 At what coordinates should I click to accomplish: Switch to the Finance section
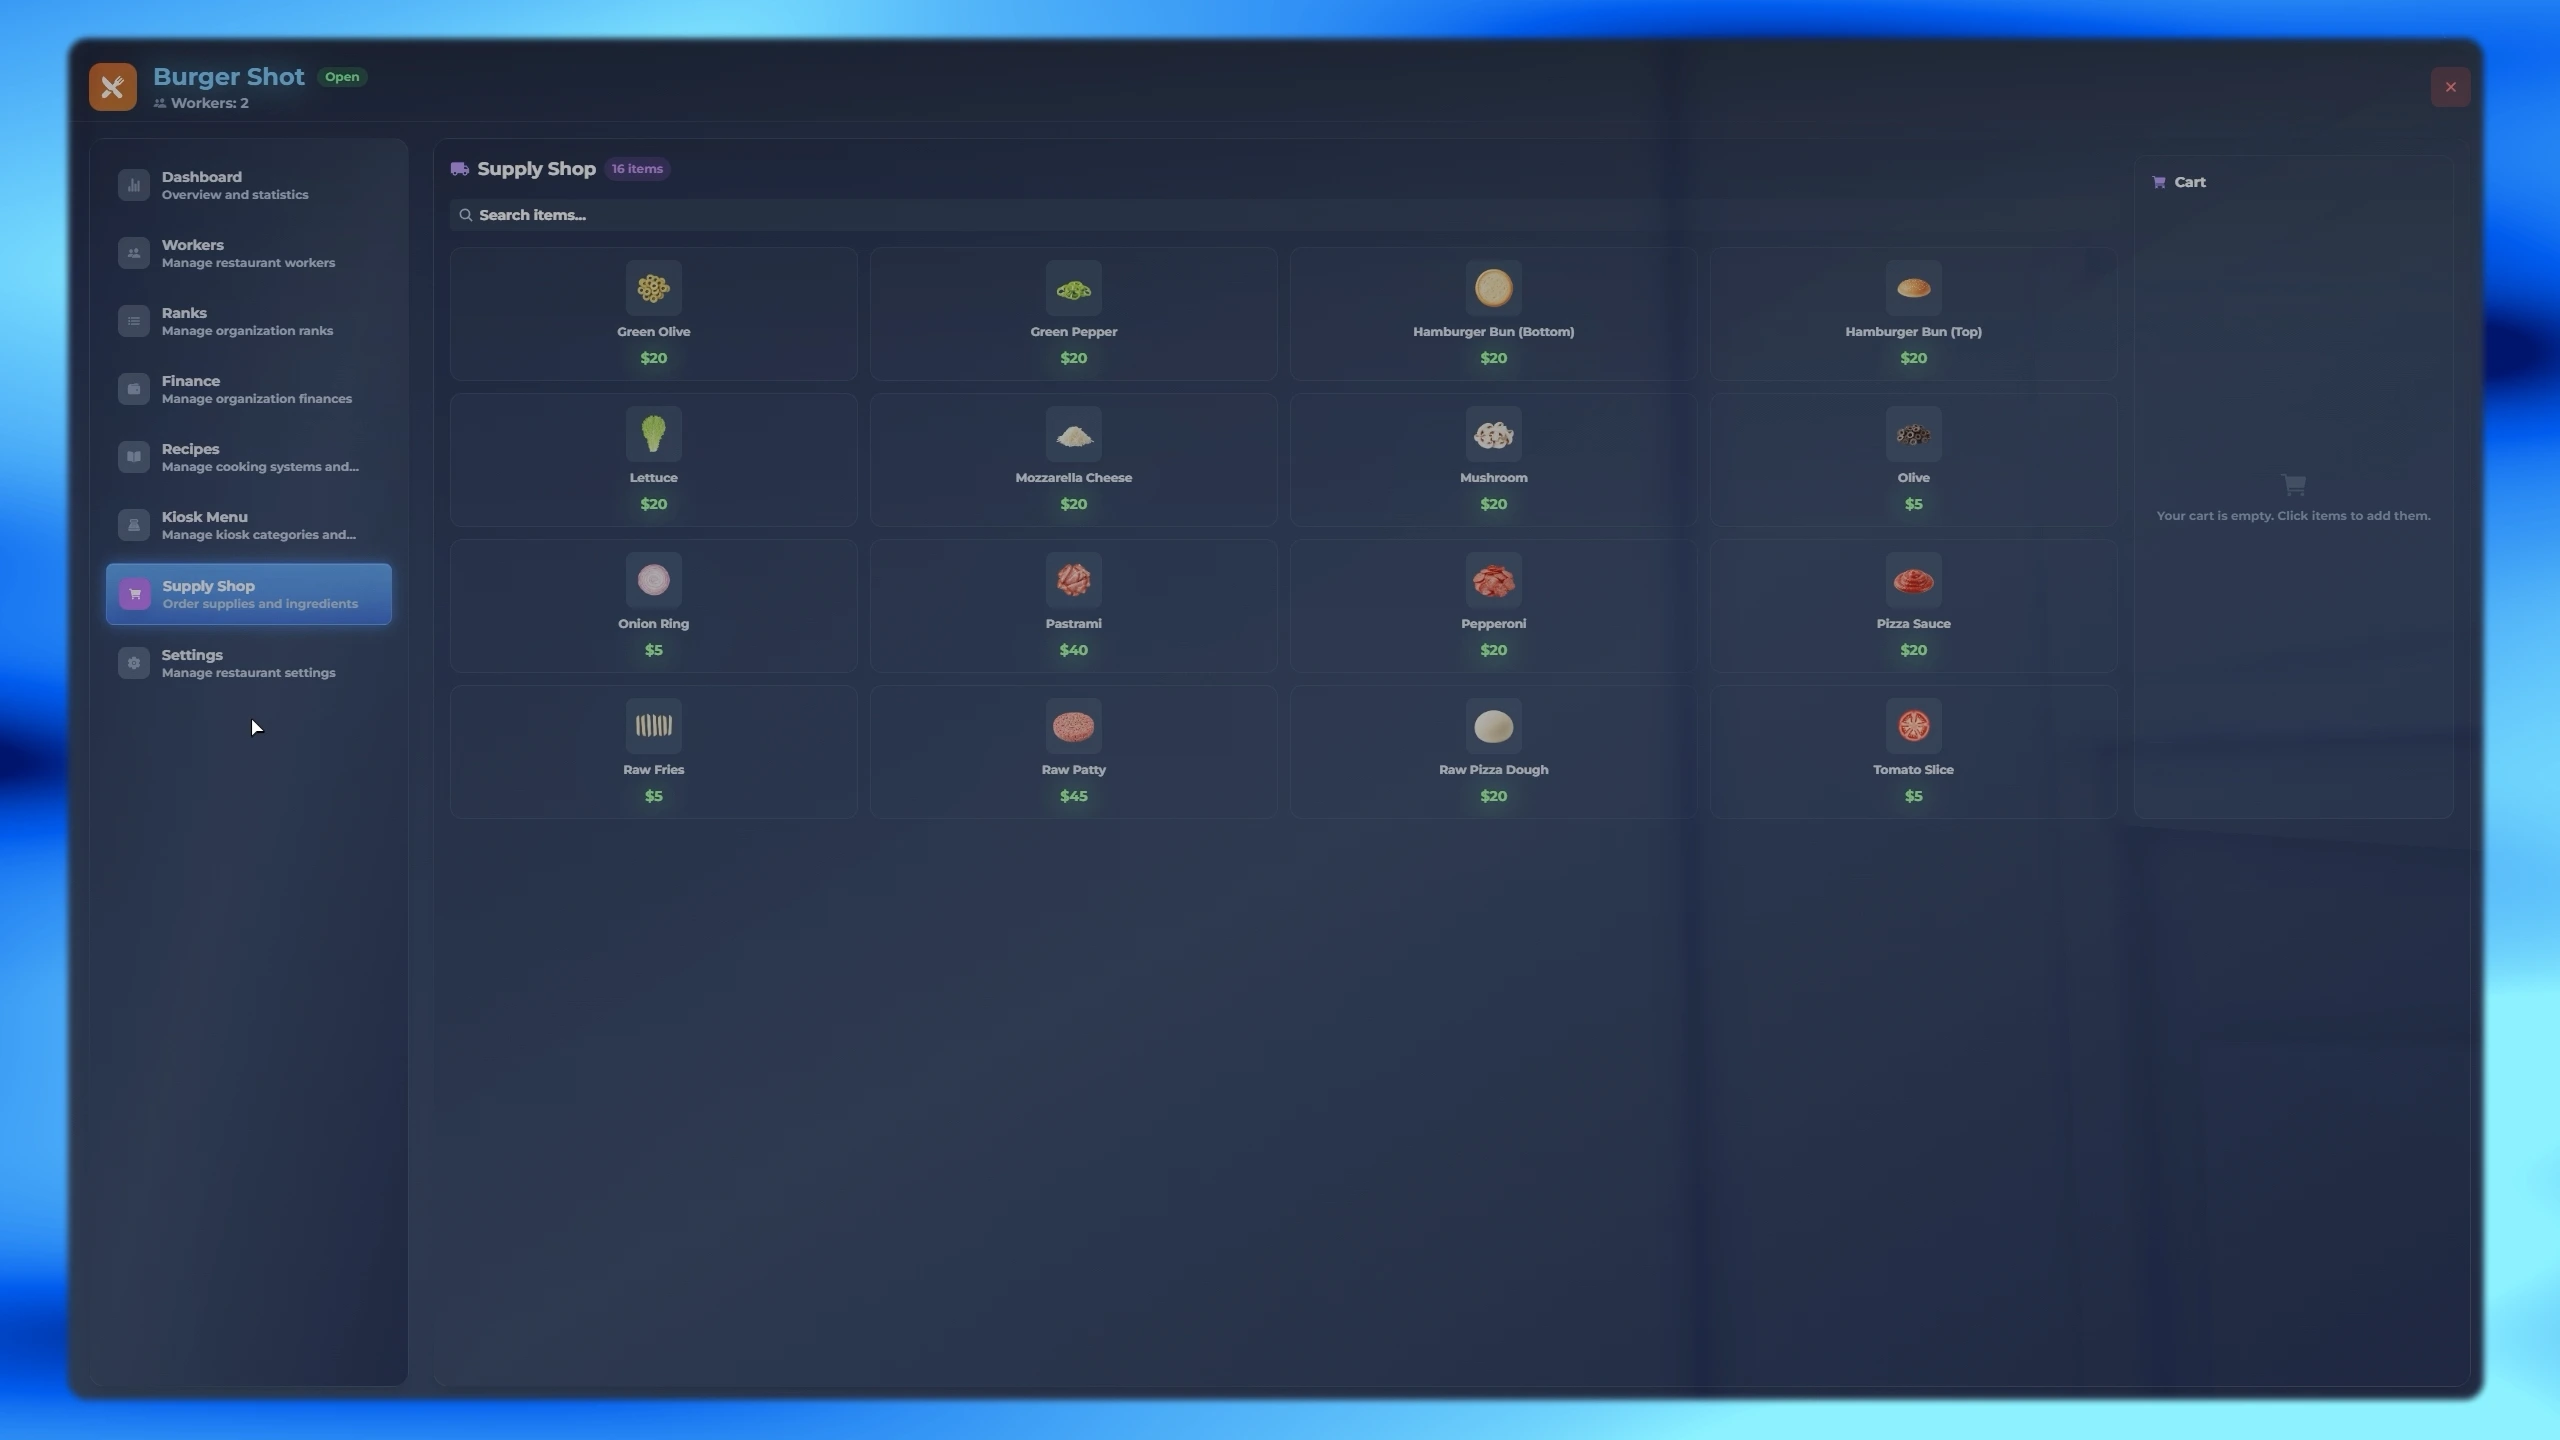point(249,389)
